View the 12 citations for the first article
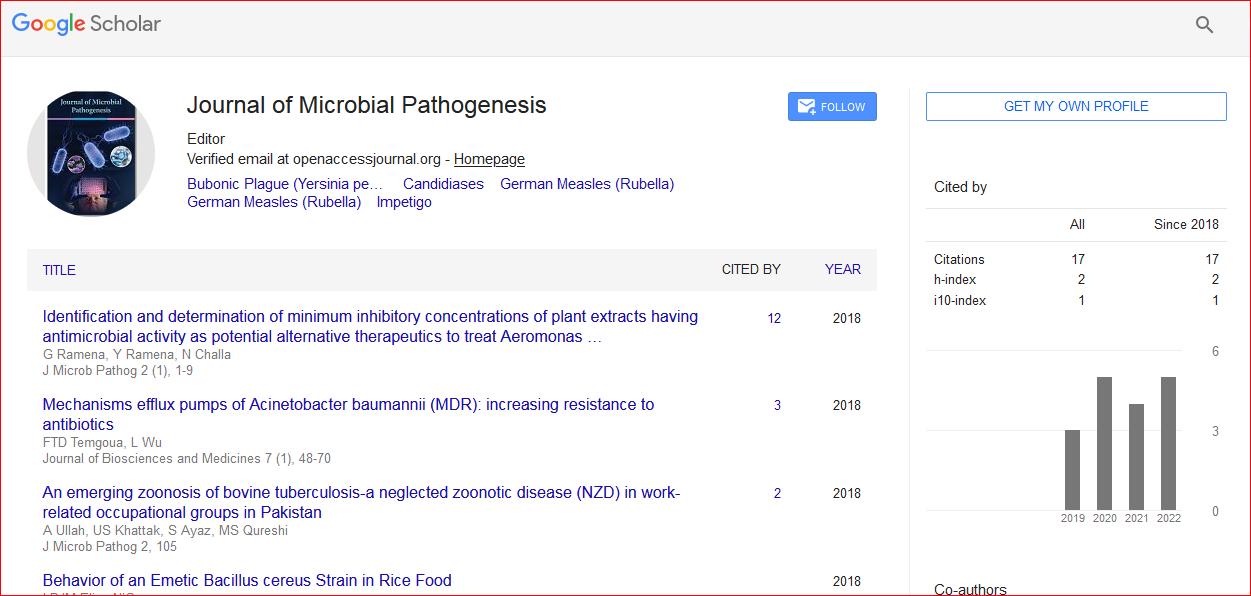Screen dimensions: 1251x596 pos(774,319)
